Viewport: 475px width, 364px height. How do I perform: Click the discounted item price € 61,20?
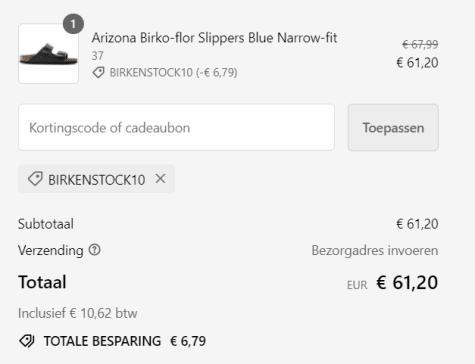pyautogui.click(x=417, y=63)
